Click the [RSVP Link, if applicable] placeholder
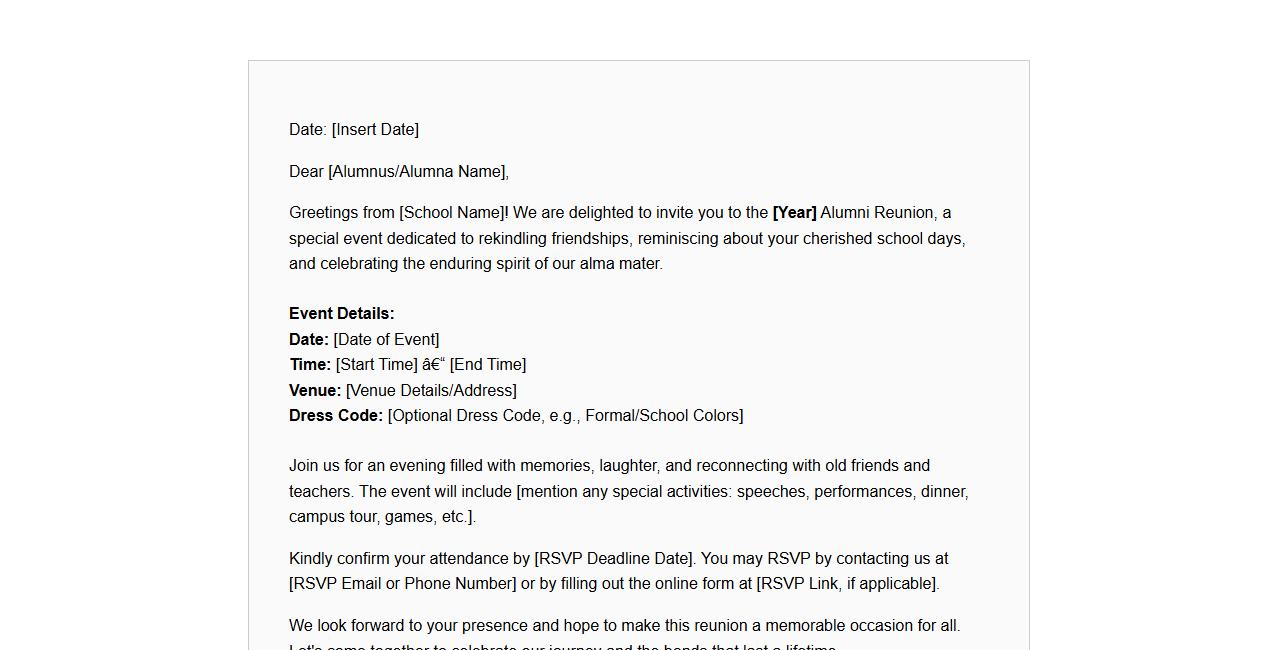This screenshot has height=650, width=1278. 847,584
